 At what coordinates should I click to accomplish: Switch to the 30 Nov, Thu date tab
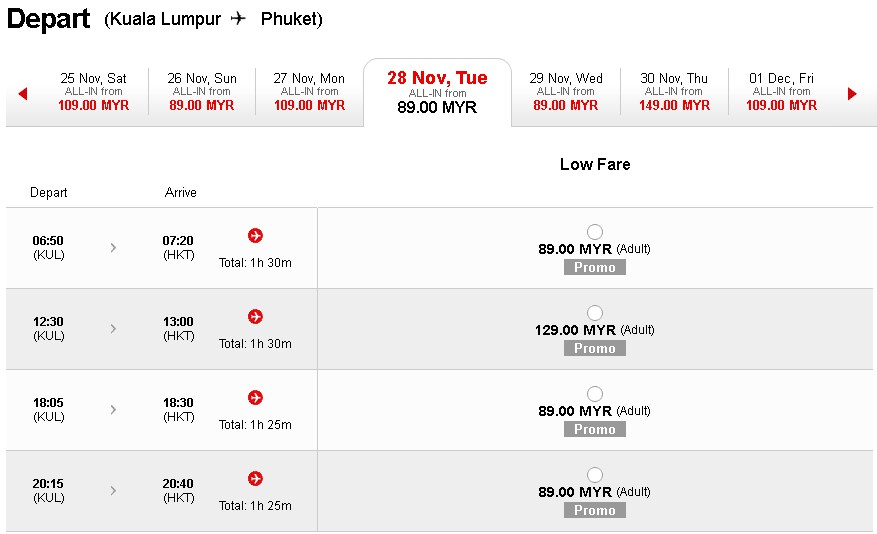pos(674,92)
